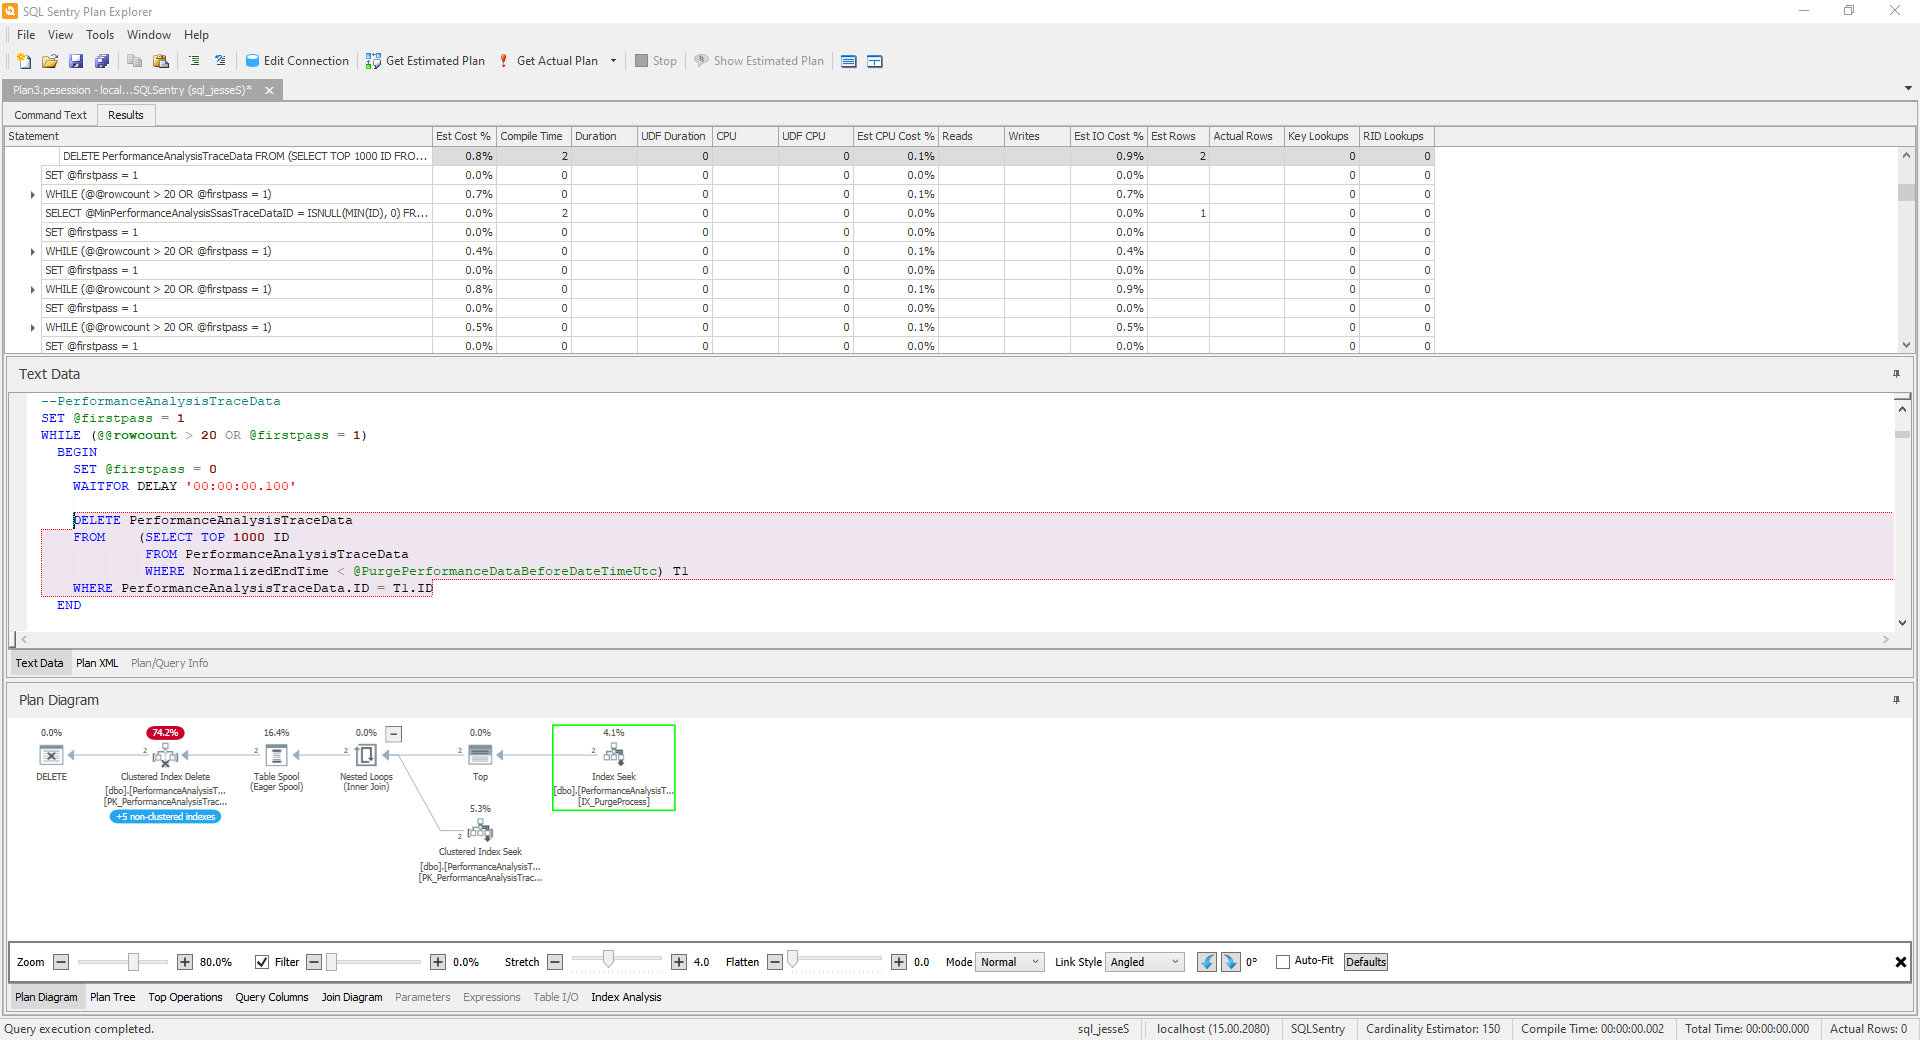This screenshot has width=1920, height=1040.
Task: Pin the Text Data panel
Action: point(1896,375)
